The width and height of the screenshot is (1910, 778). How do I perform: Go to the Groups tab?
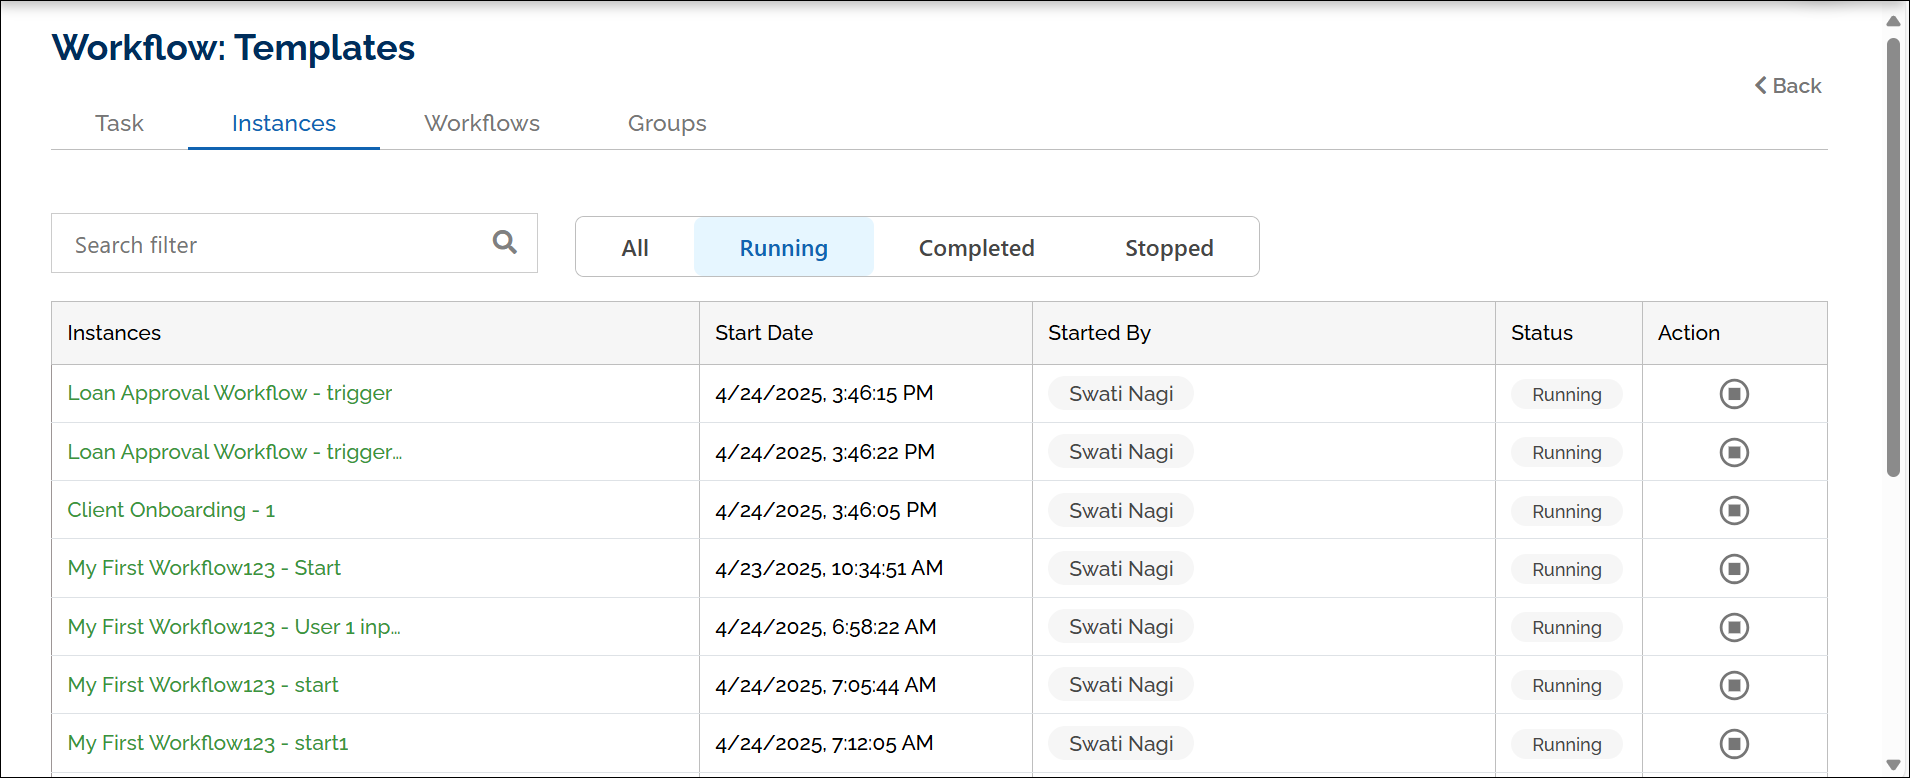coord(666,123)
